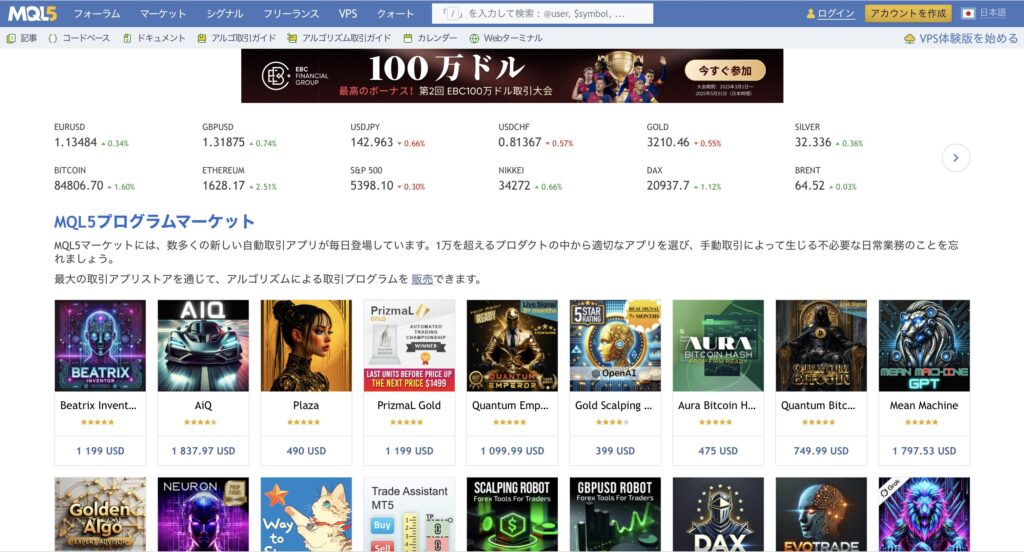Open the 記事 articles icon link
This screenshot has width=1024, height=552.
tap(11, 39)
